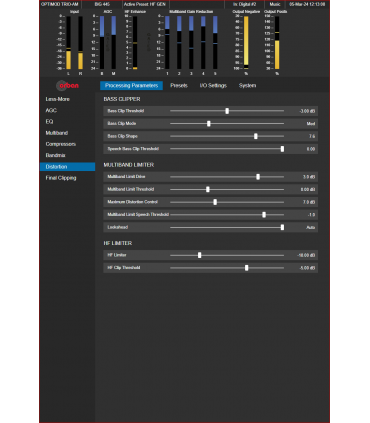Screen dimensions: 370x423
Task: Click the Input level meter L bar
Action: pos(69,43)
